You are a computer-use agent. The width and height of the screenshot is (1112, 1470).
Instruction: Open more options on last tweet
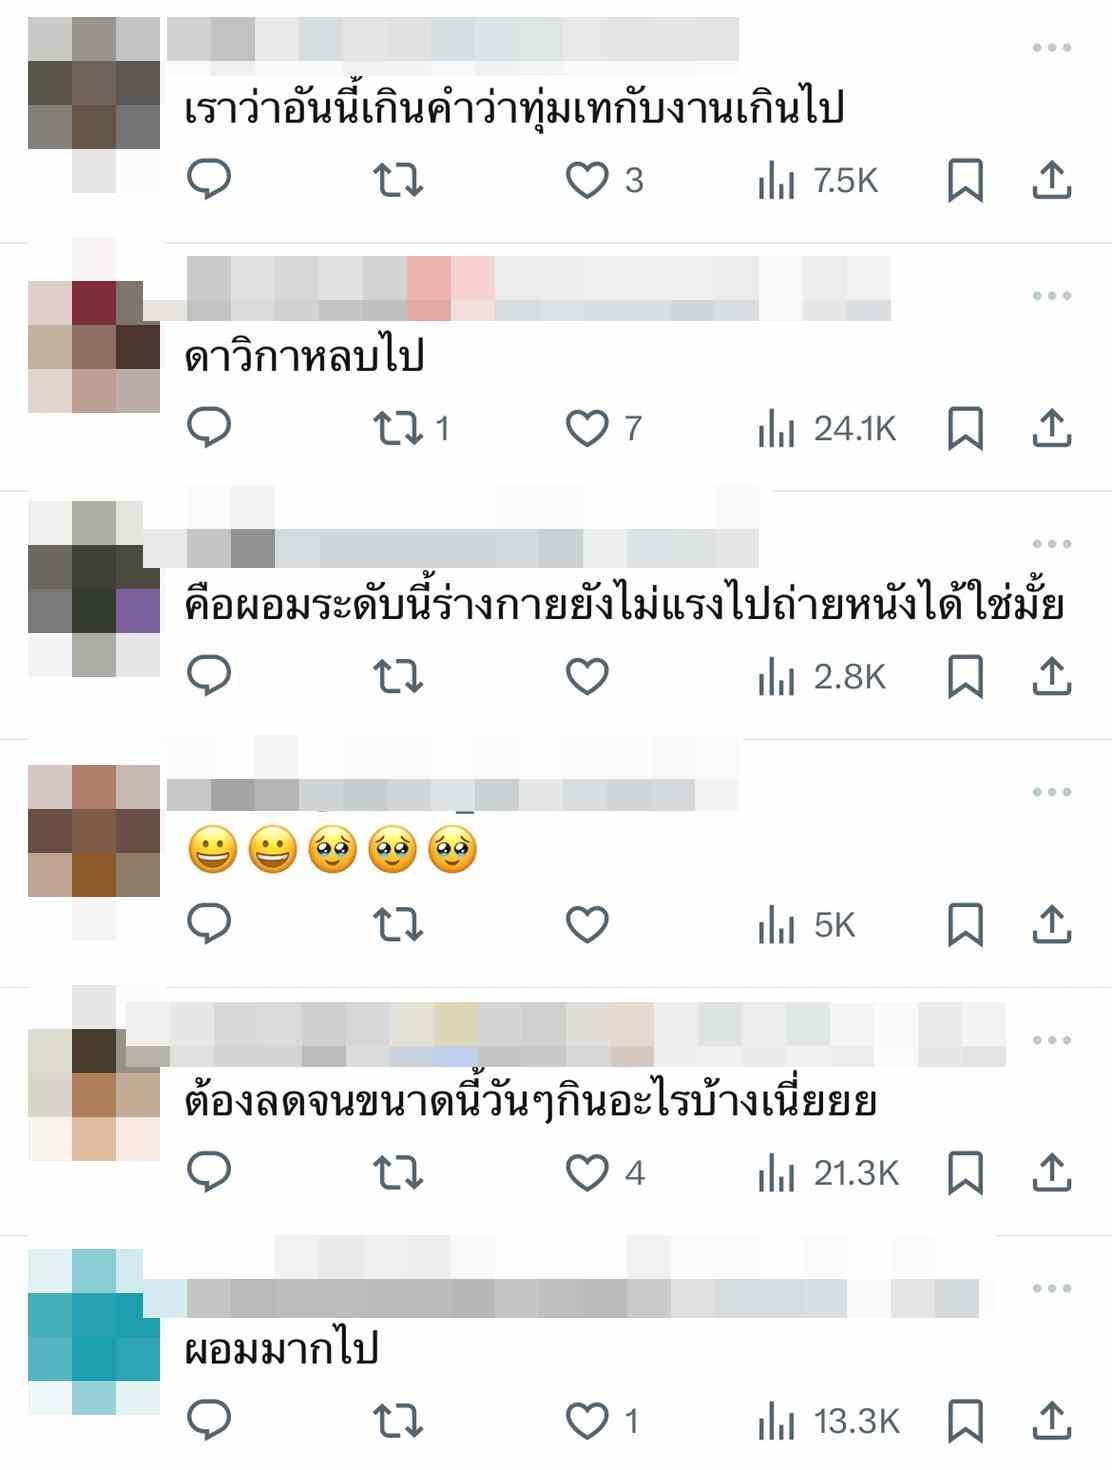1052,1288
